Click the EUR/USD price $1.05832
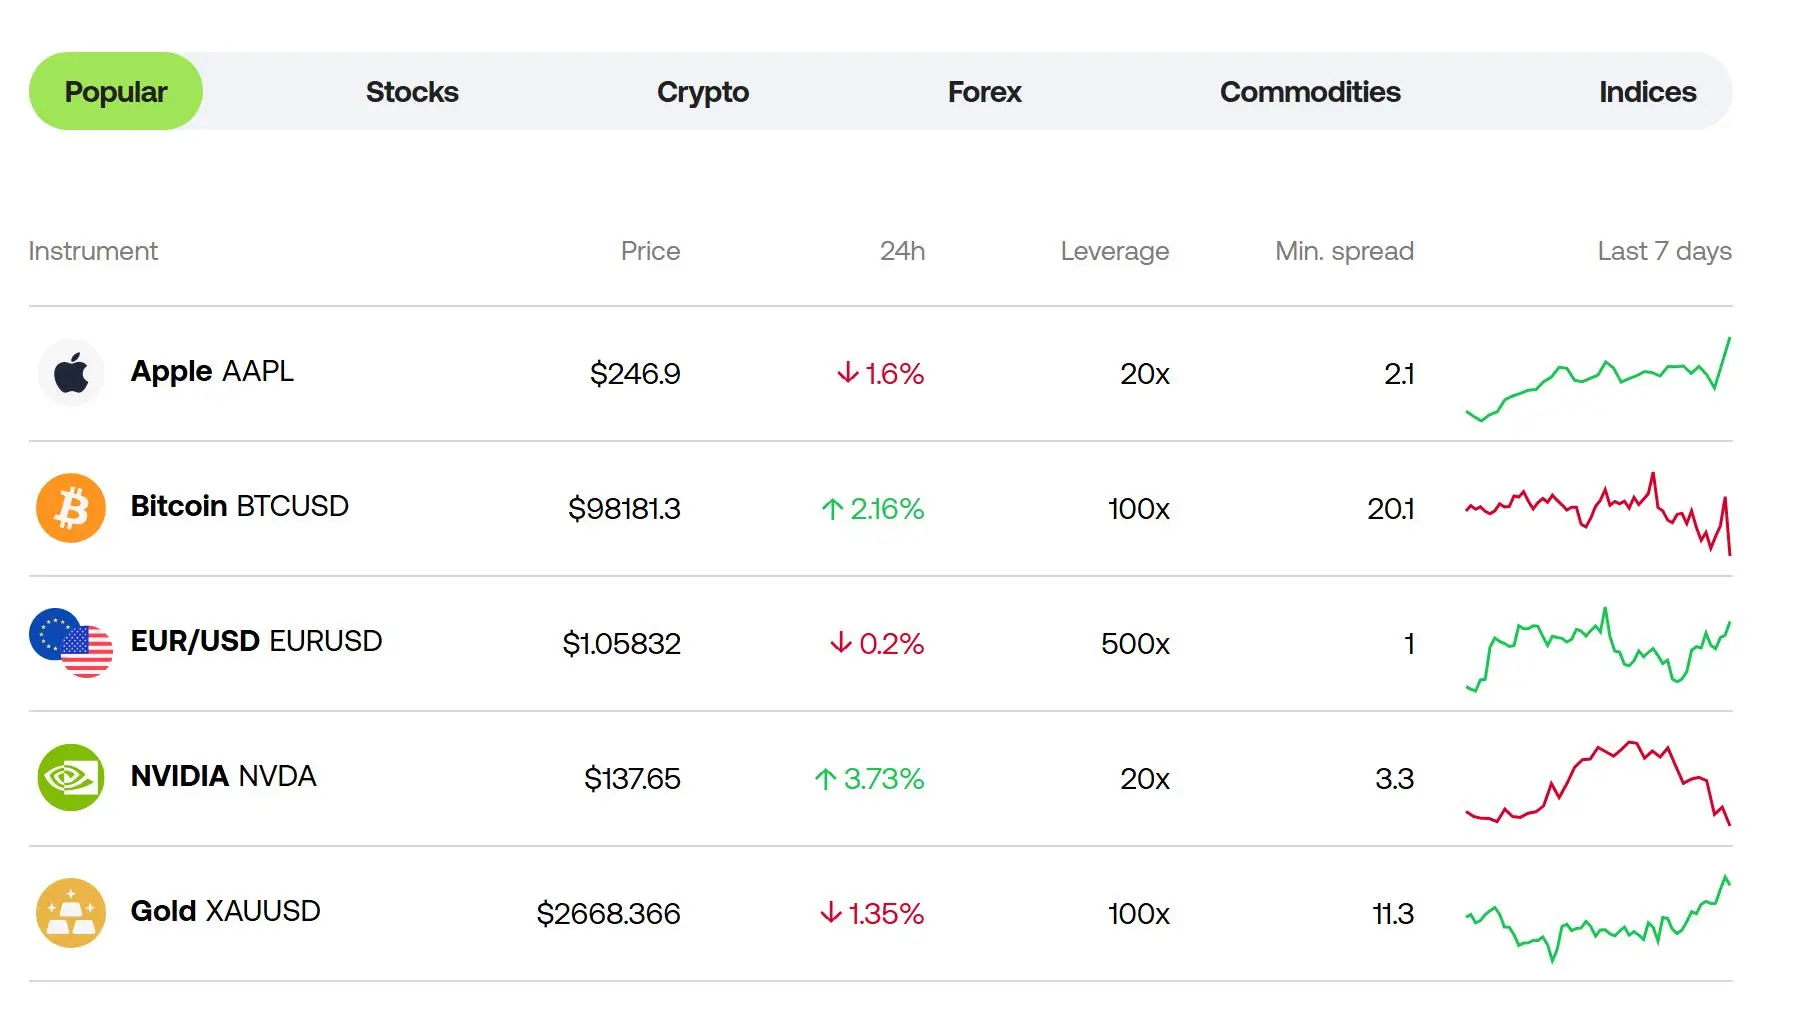 [621, 644]
